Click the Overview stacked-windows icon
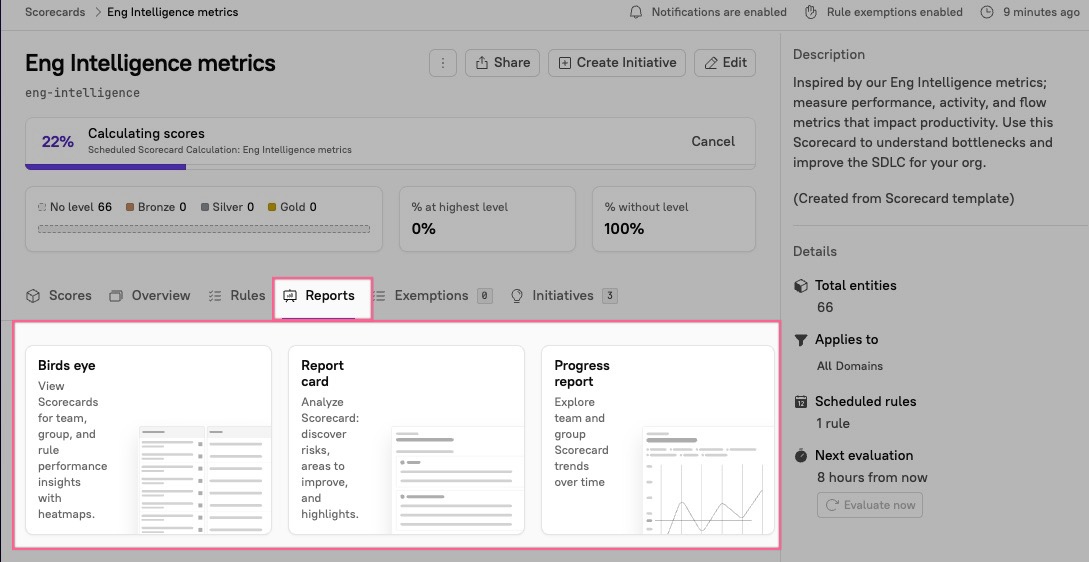The image size is (1089, 562). point(116,296)
